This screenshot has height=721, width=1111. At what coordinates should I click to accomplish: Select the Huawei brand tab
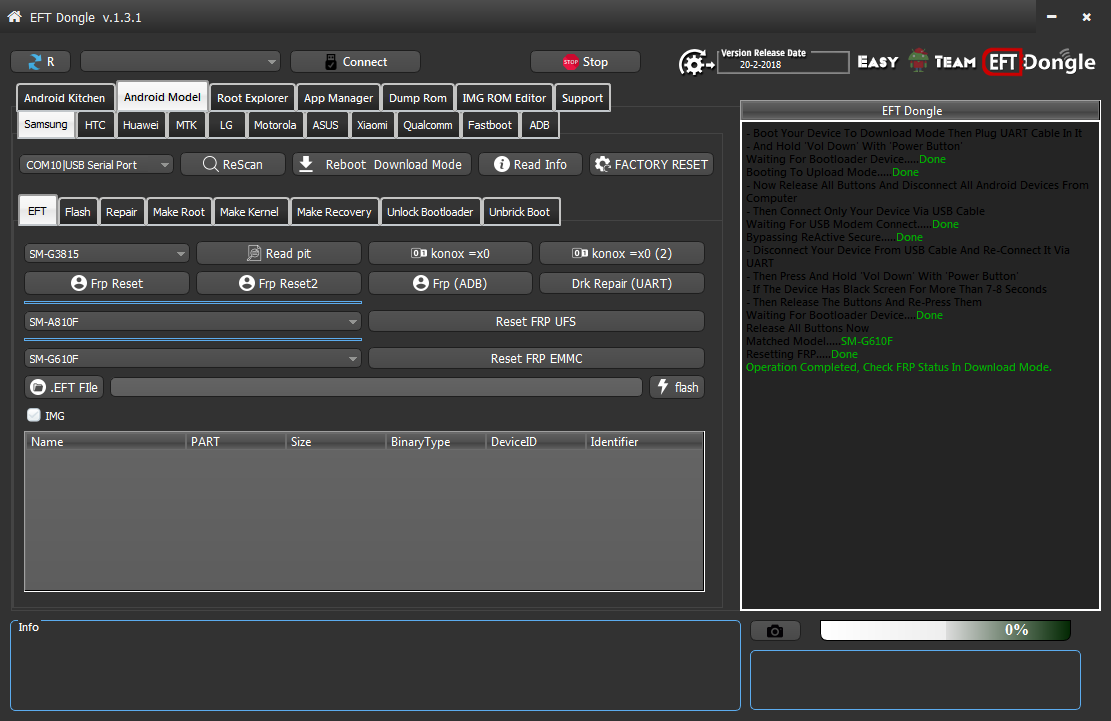point(140,125)
